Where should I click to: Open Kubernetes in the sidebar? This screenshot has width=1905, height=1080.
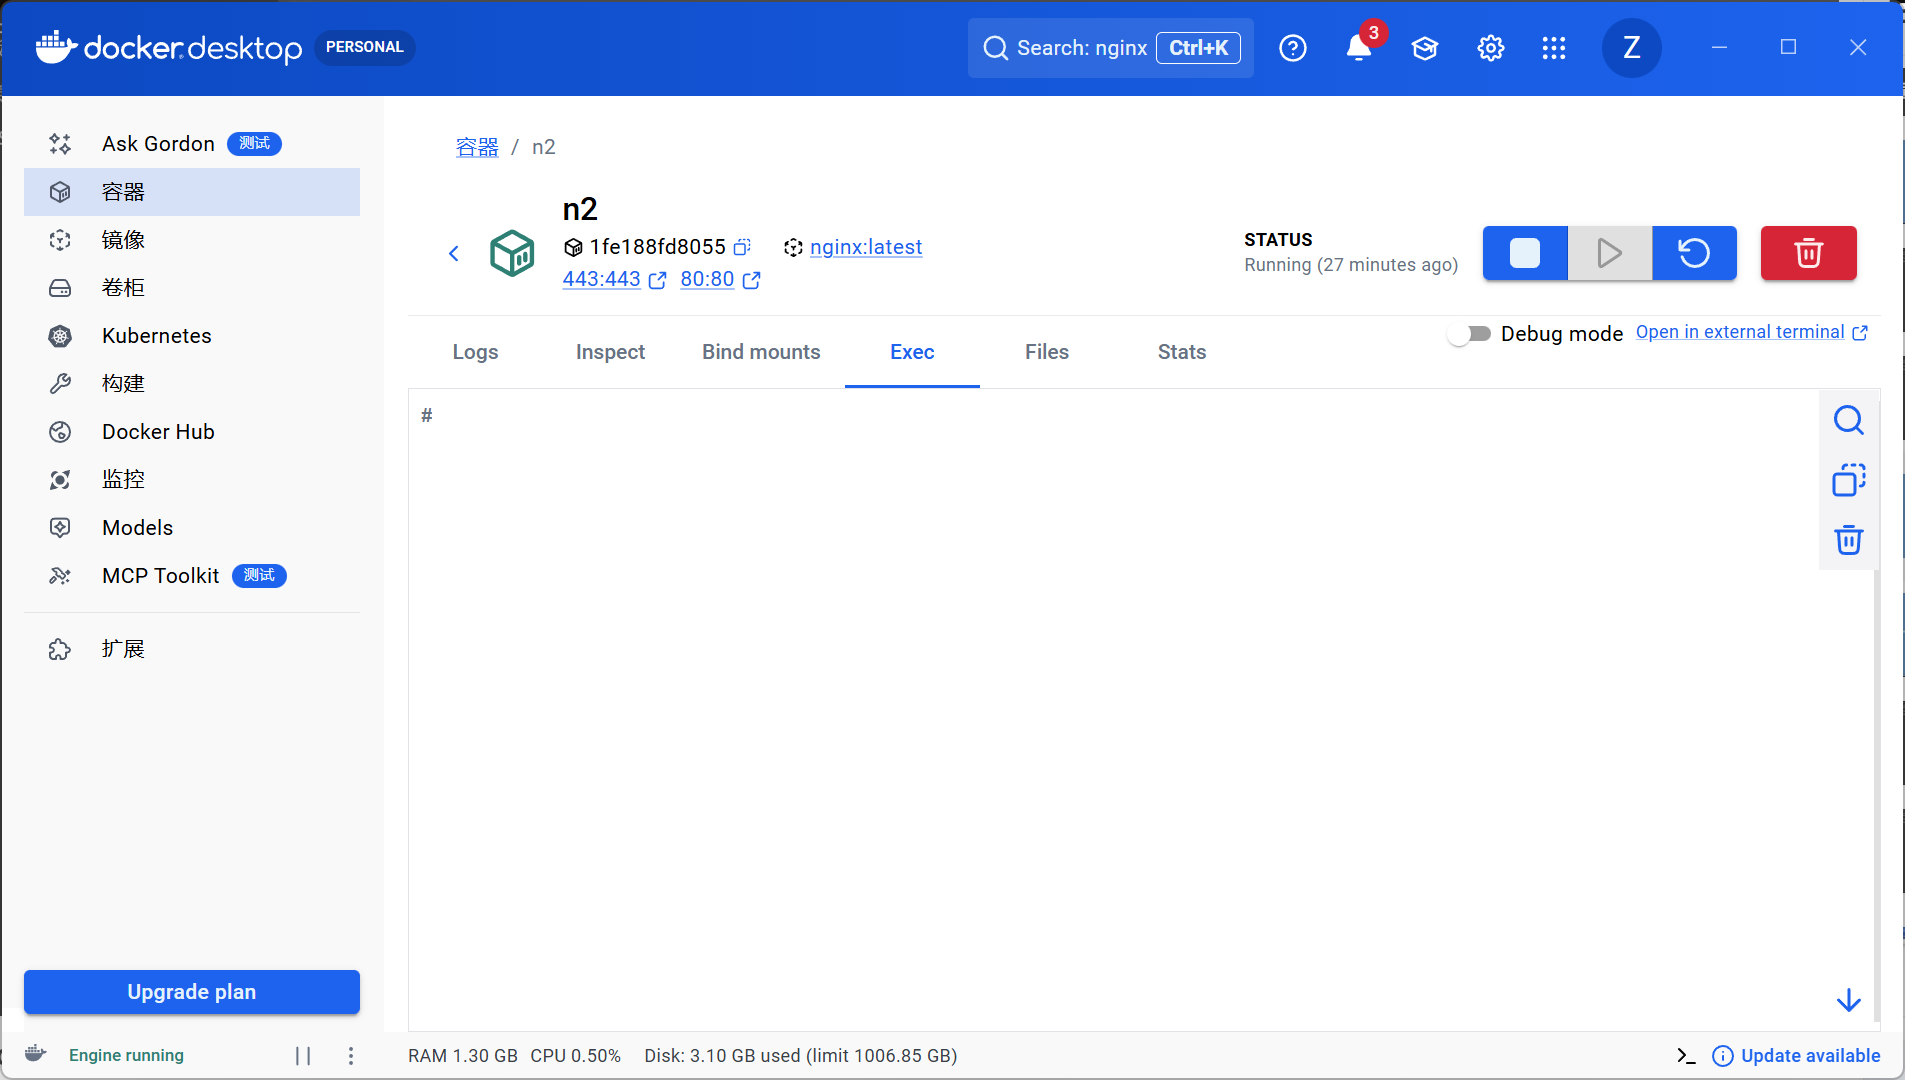[191, 336]
